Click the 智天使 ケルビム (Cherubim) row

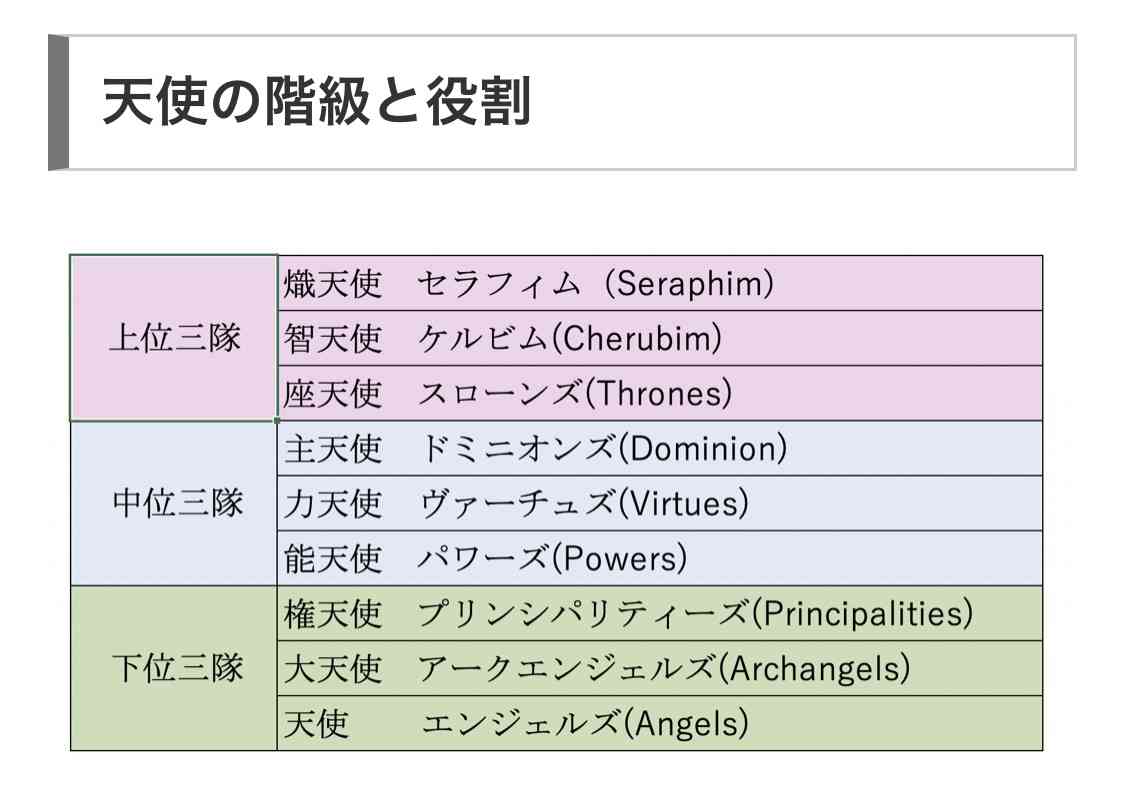[660, 339]
